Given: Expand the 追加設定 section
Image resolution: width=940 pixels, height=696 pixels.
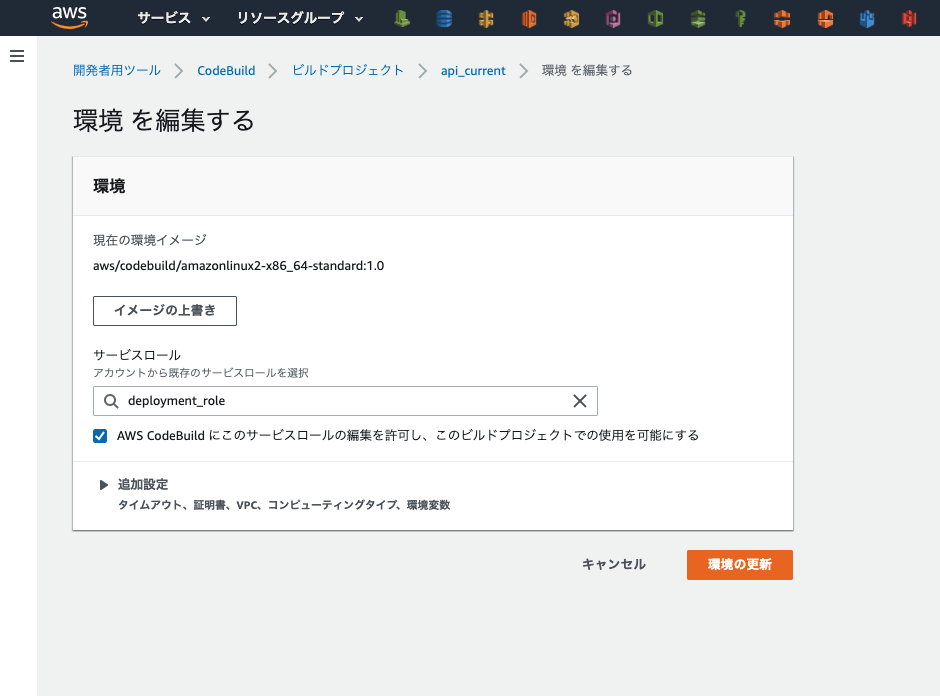Looking at the screenshot, I should (x=104, y=484).
